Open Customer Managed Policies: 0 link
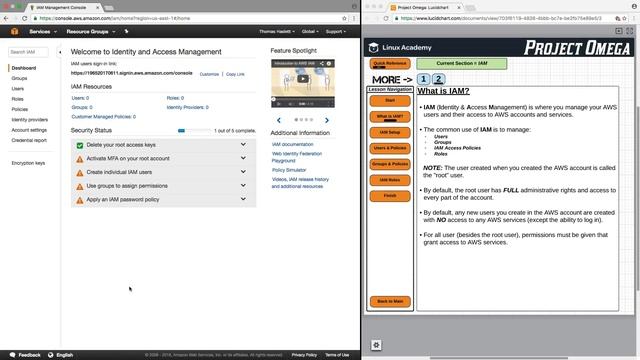 coord(104,117)
